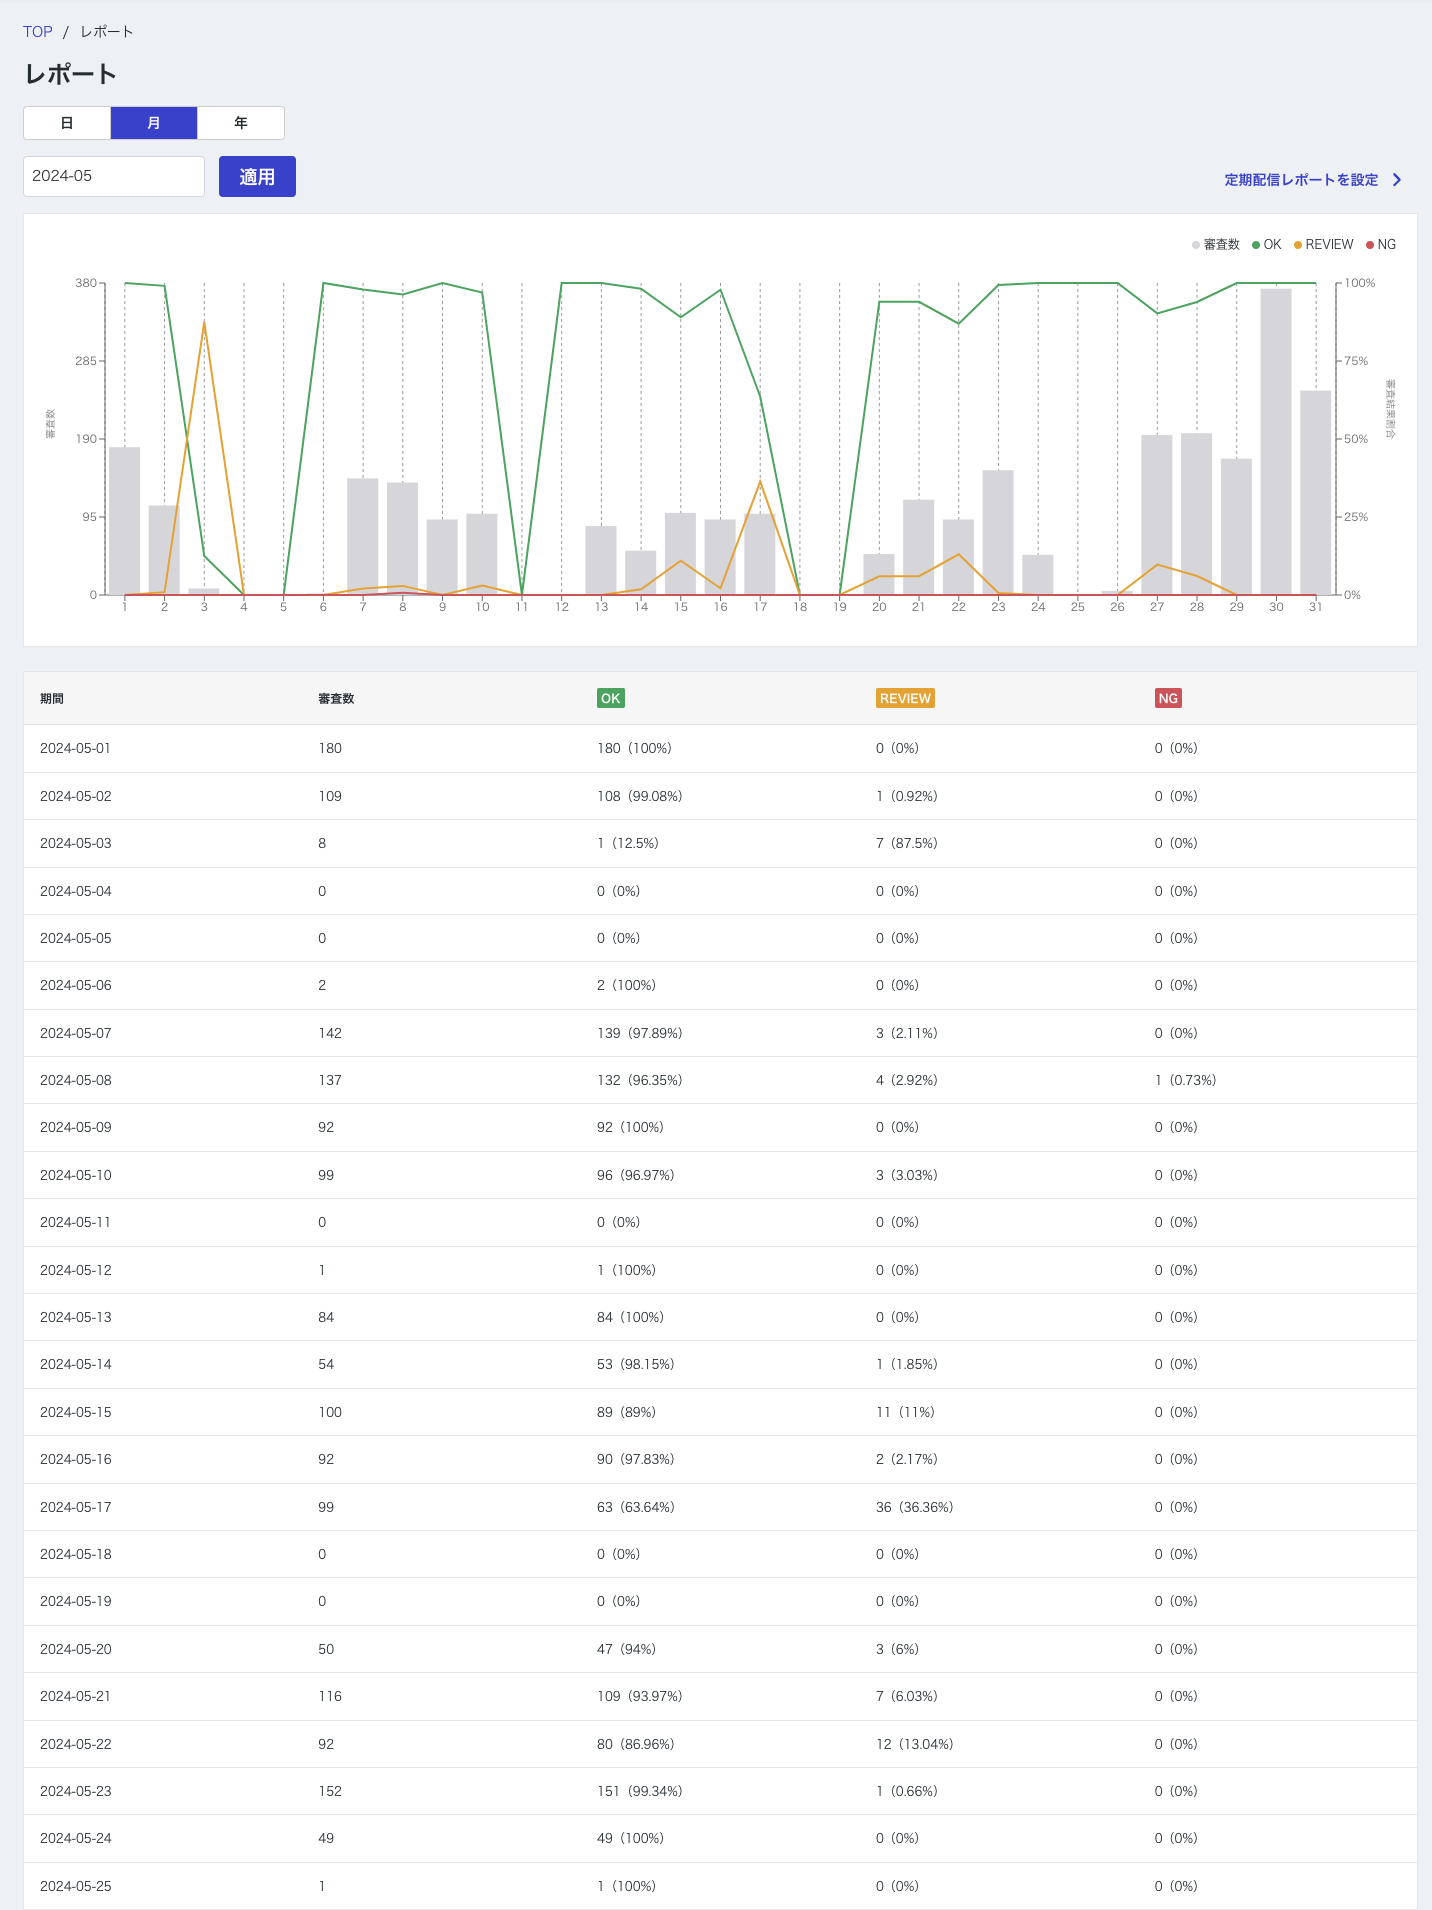Click the 2024-05-25 date cell

[76, 1886]
